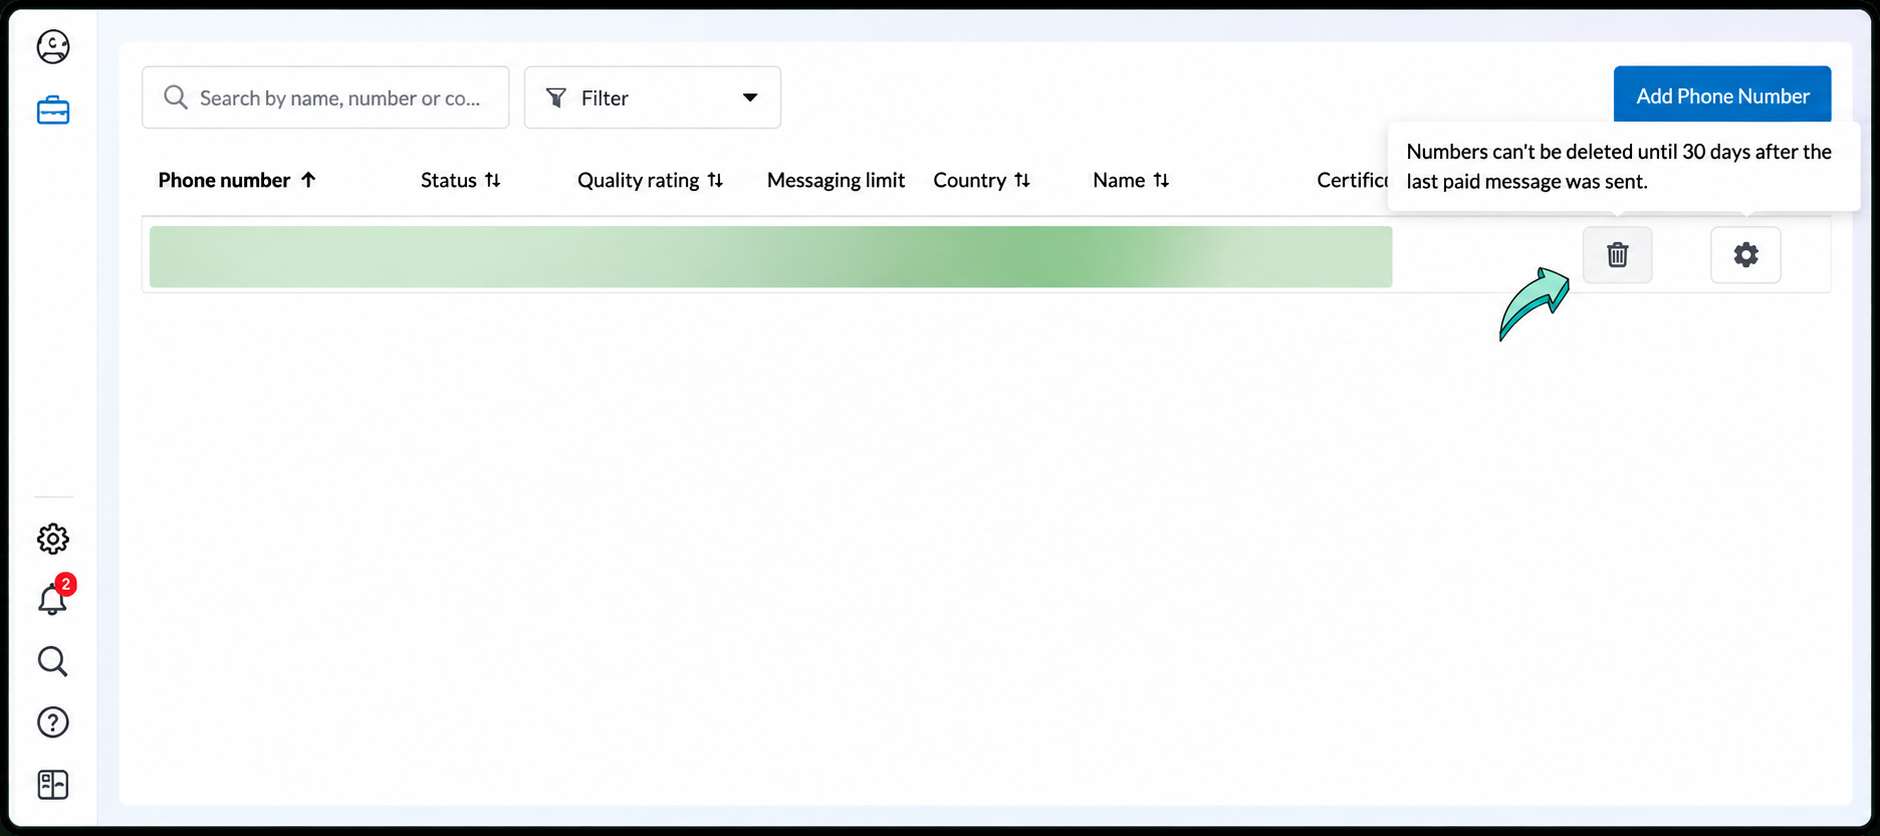The height and width of the screenshot is (836, 1880).
Task: Click the Messaging limit column header
Action: pos(836,180)
